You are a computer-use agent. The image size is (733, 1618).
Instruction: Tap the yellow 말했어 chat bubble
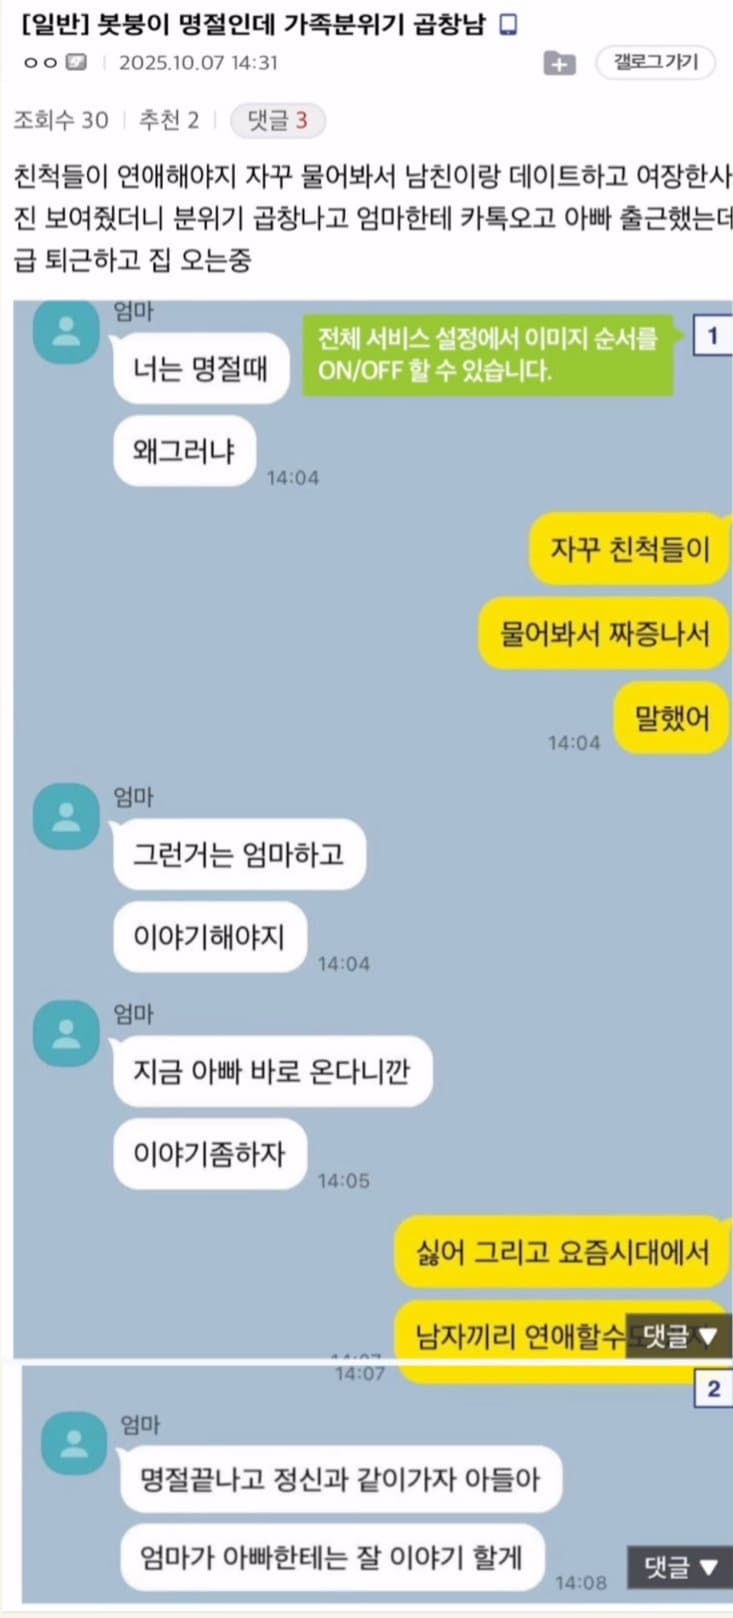click(x=671, y=717)
